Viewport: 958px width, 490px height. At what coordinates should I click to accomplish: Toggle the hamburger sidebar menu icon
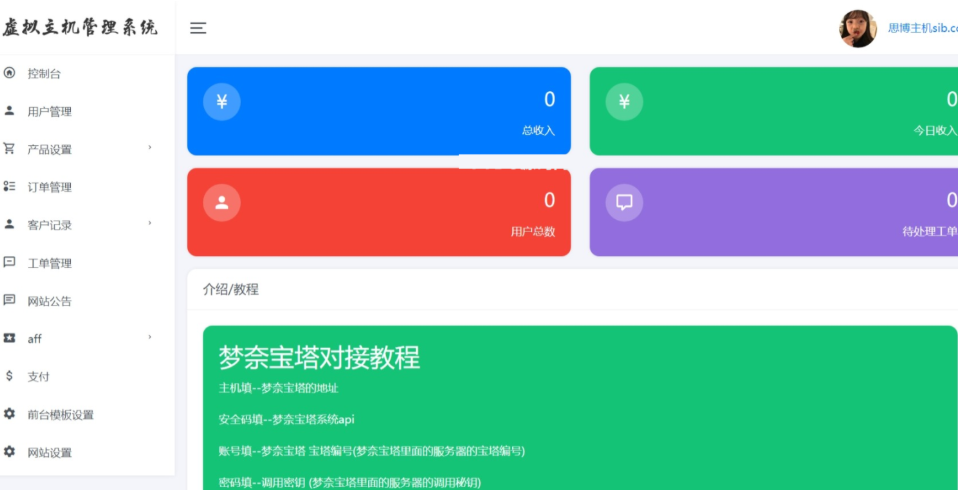[x=198, y=27]
